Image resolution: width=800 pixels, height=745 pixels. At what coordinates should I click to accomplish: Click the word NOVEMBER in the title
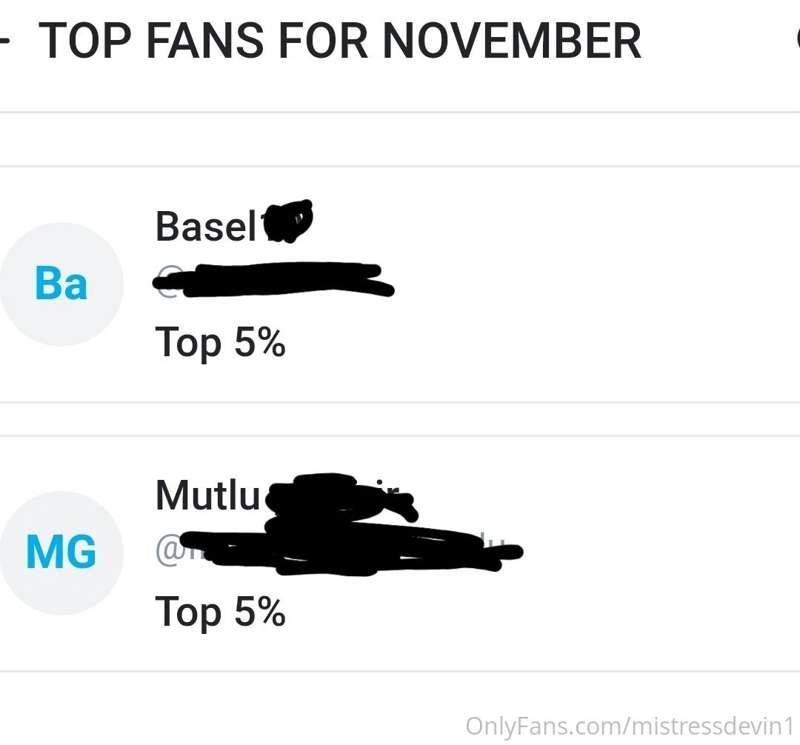(512, 40)
